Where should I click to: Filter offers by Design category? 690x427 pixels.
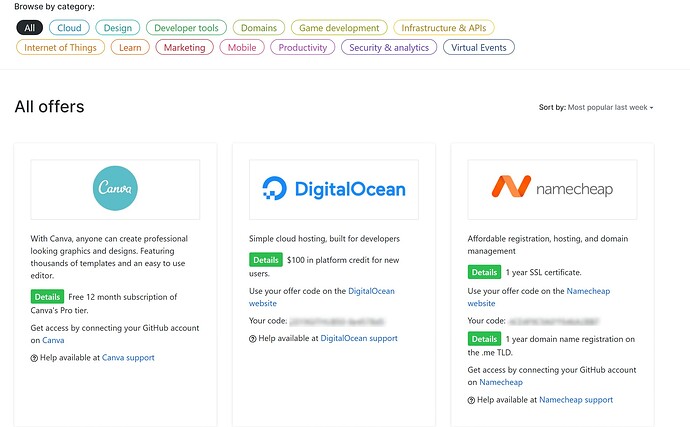[117, 28]
